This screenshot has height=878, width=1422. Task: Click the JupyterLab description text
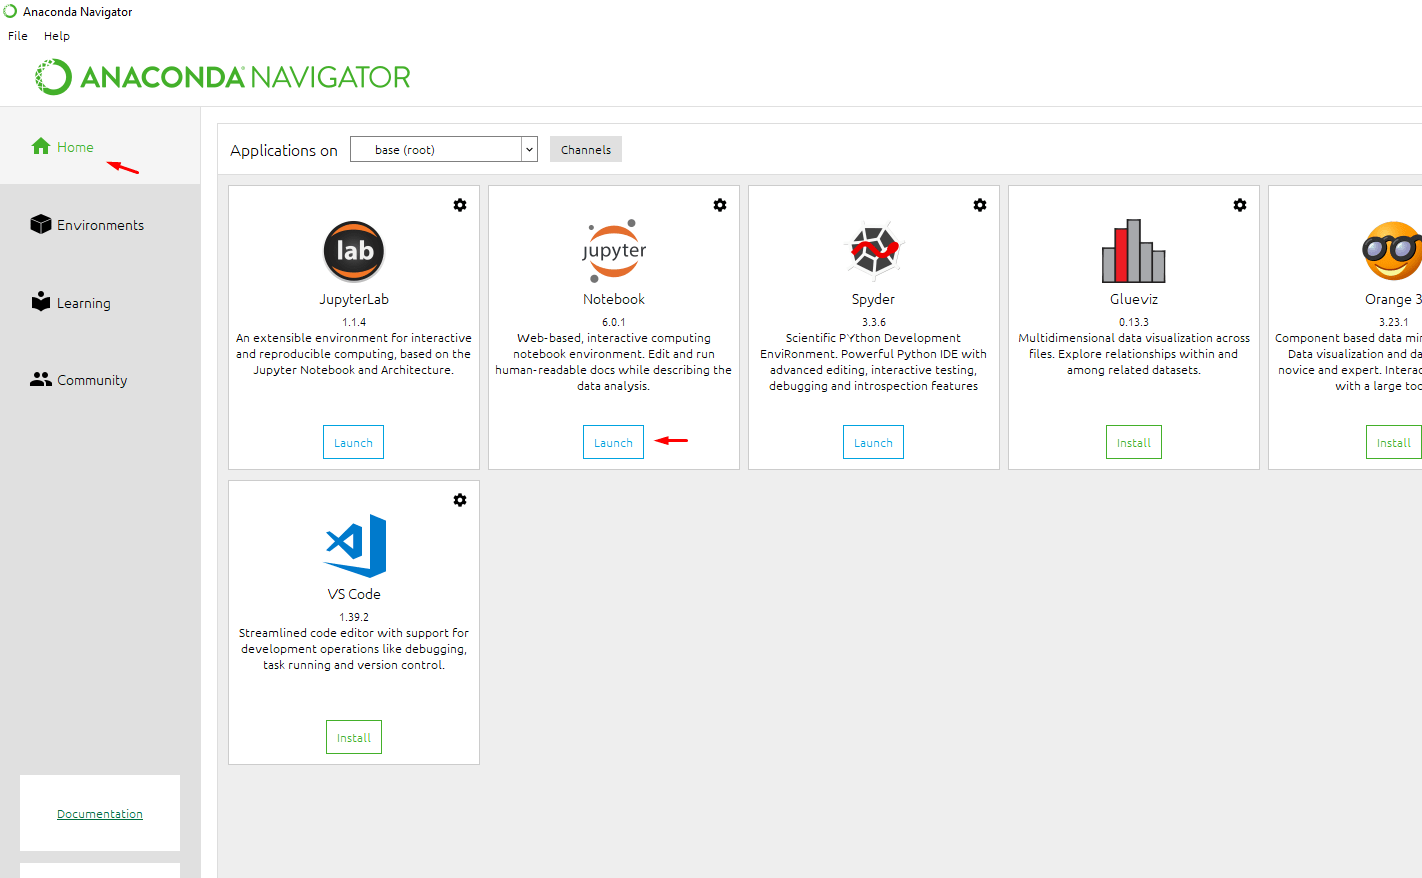(x=354, y=354)
